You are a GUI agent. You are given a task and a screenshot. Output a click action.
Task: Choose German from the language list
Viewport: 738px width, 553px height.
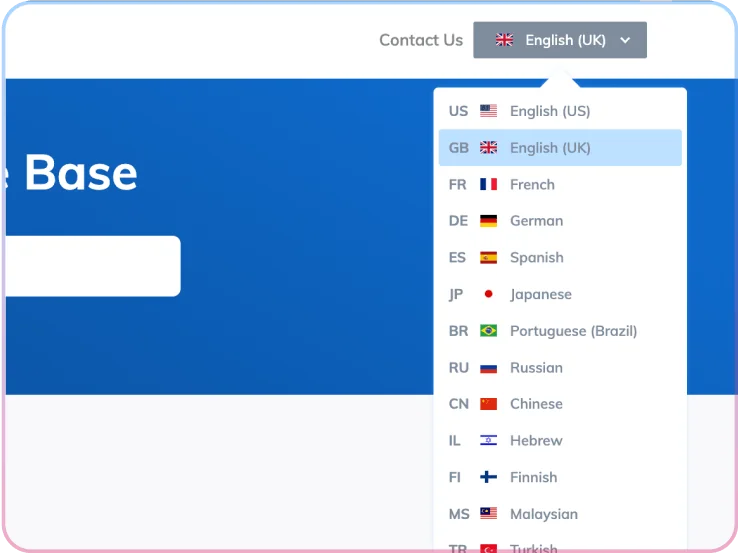[x=560, y=221]
